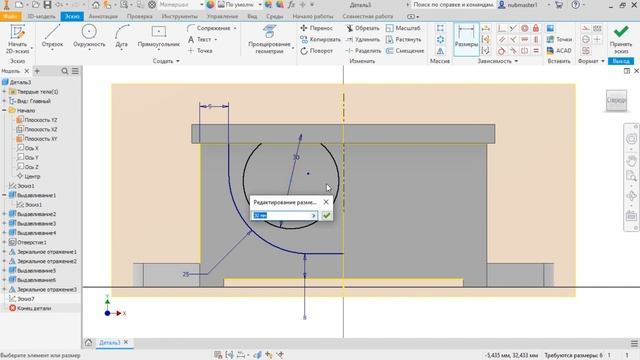Image resolution: width=640 pixels, height=360 pixels.
Task: Select the Окружность circle tool
Action: tap(89, 37)
